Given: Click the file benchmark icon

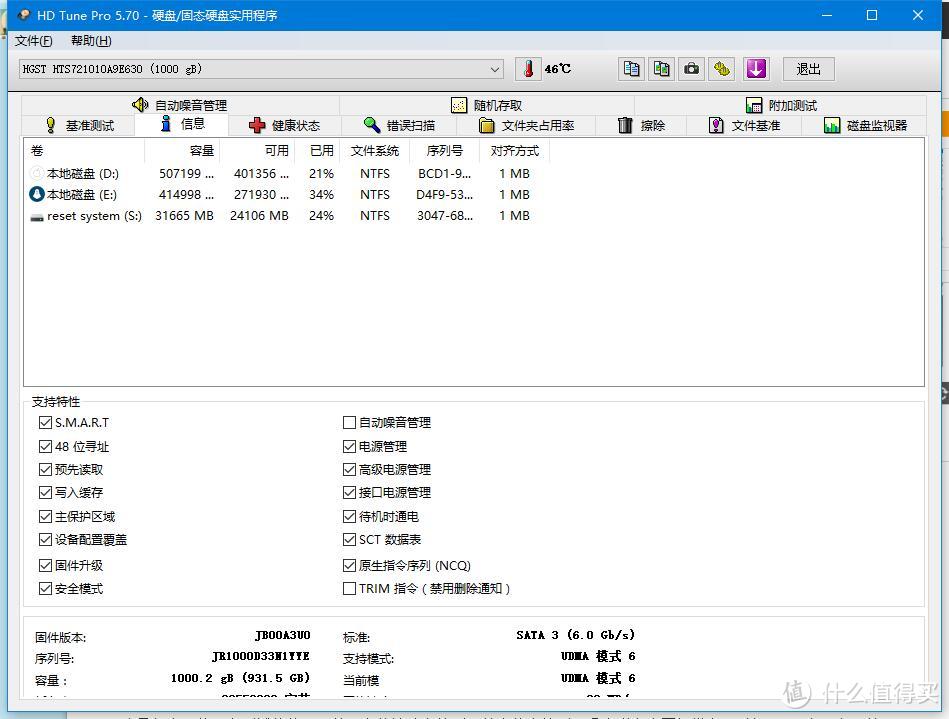Looking at the screenshot, I should pyautogui.click(x=716, y=125).
